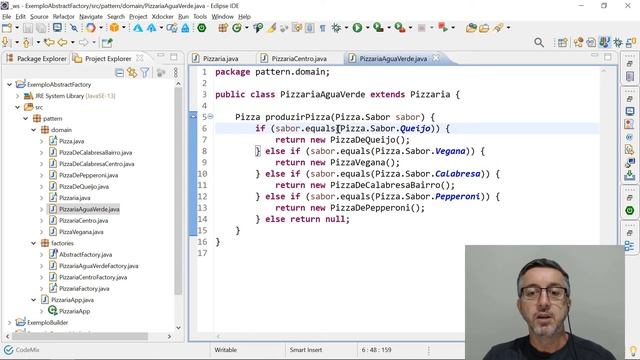Click the green Run play button
This screenshot has width=640, height=360.
tap(357, 28)
